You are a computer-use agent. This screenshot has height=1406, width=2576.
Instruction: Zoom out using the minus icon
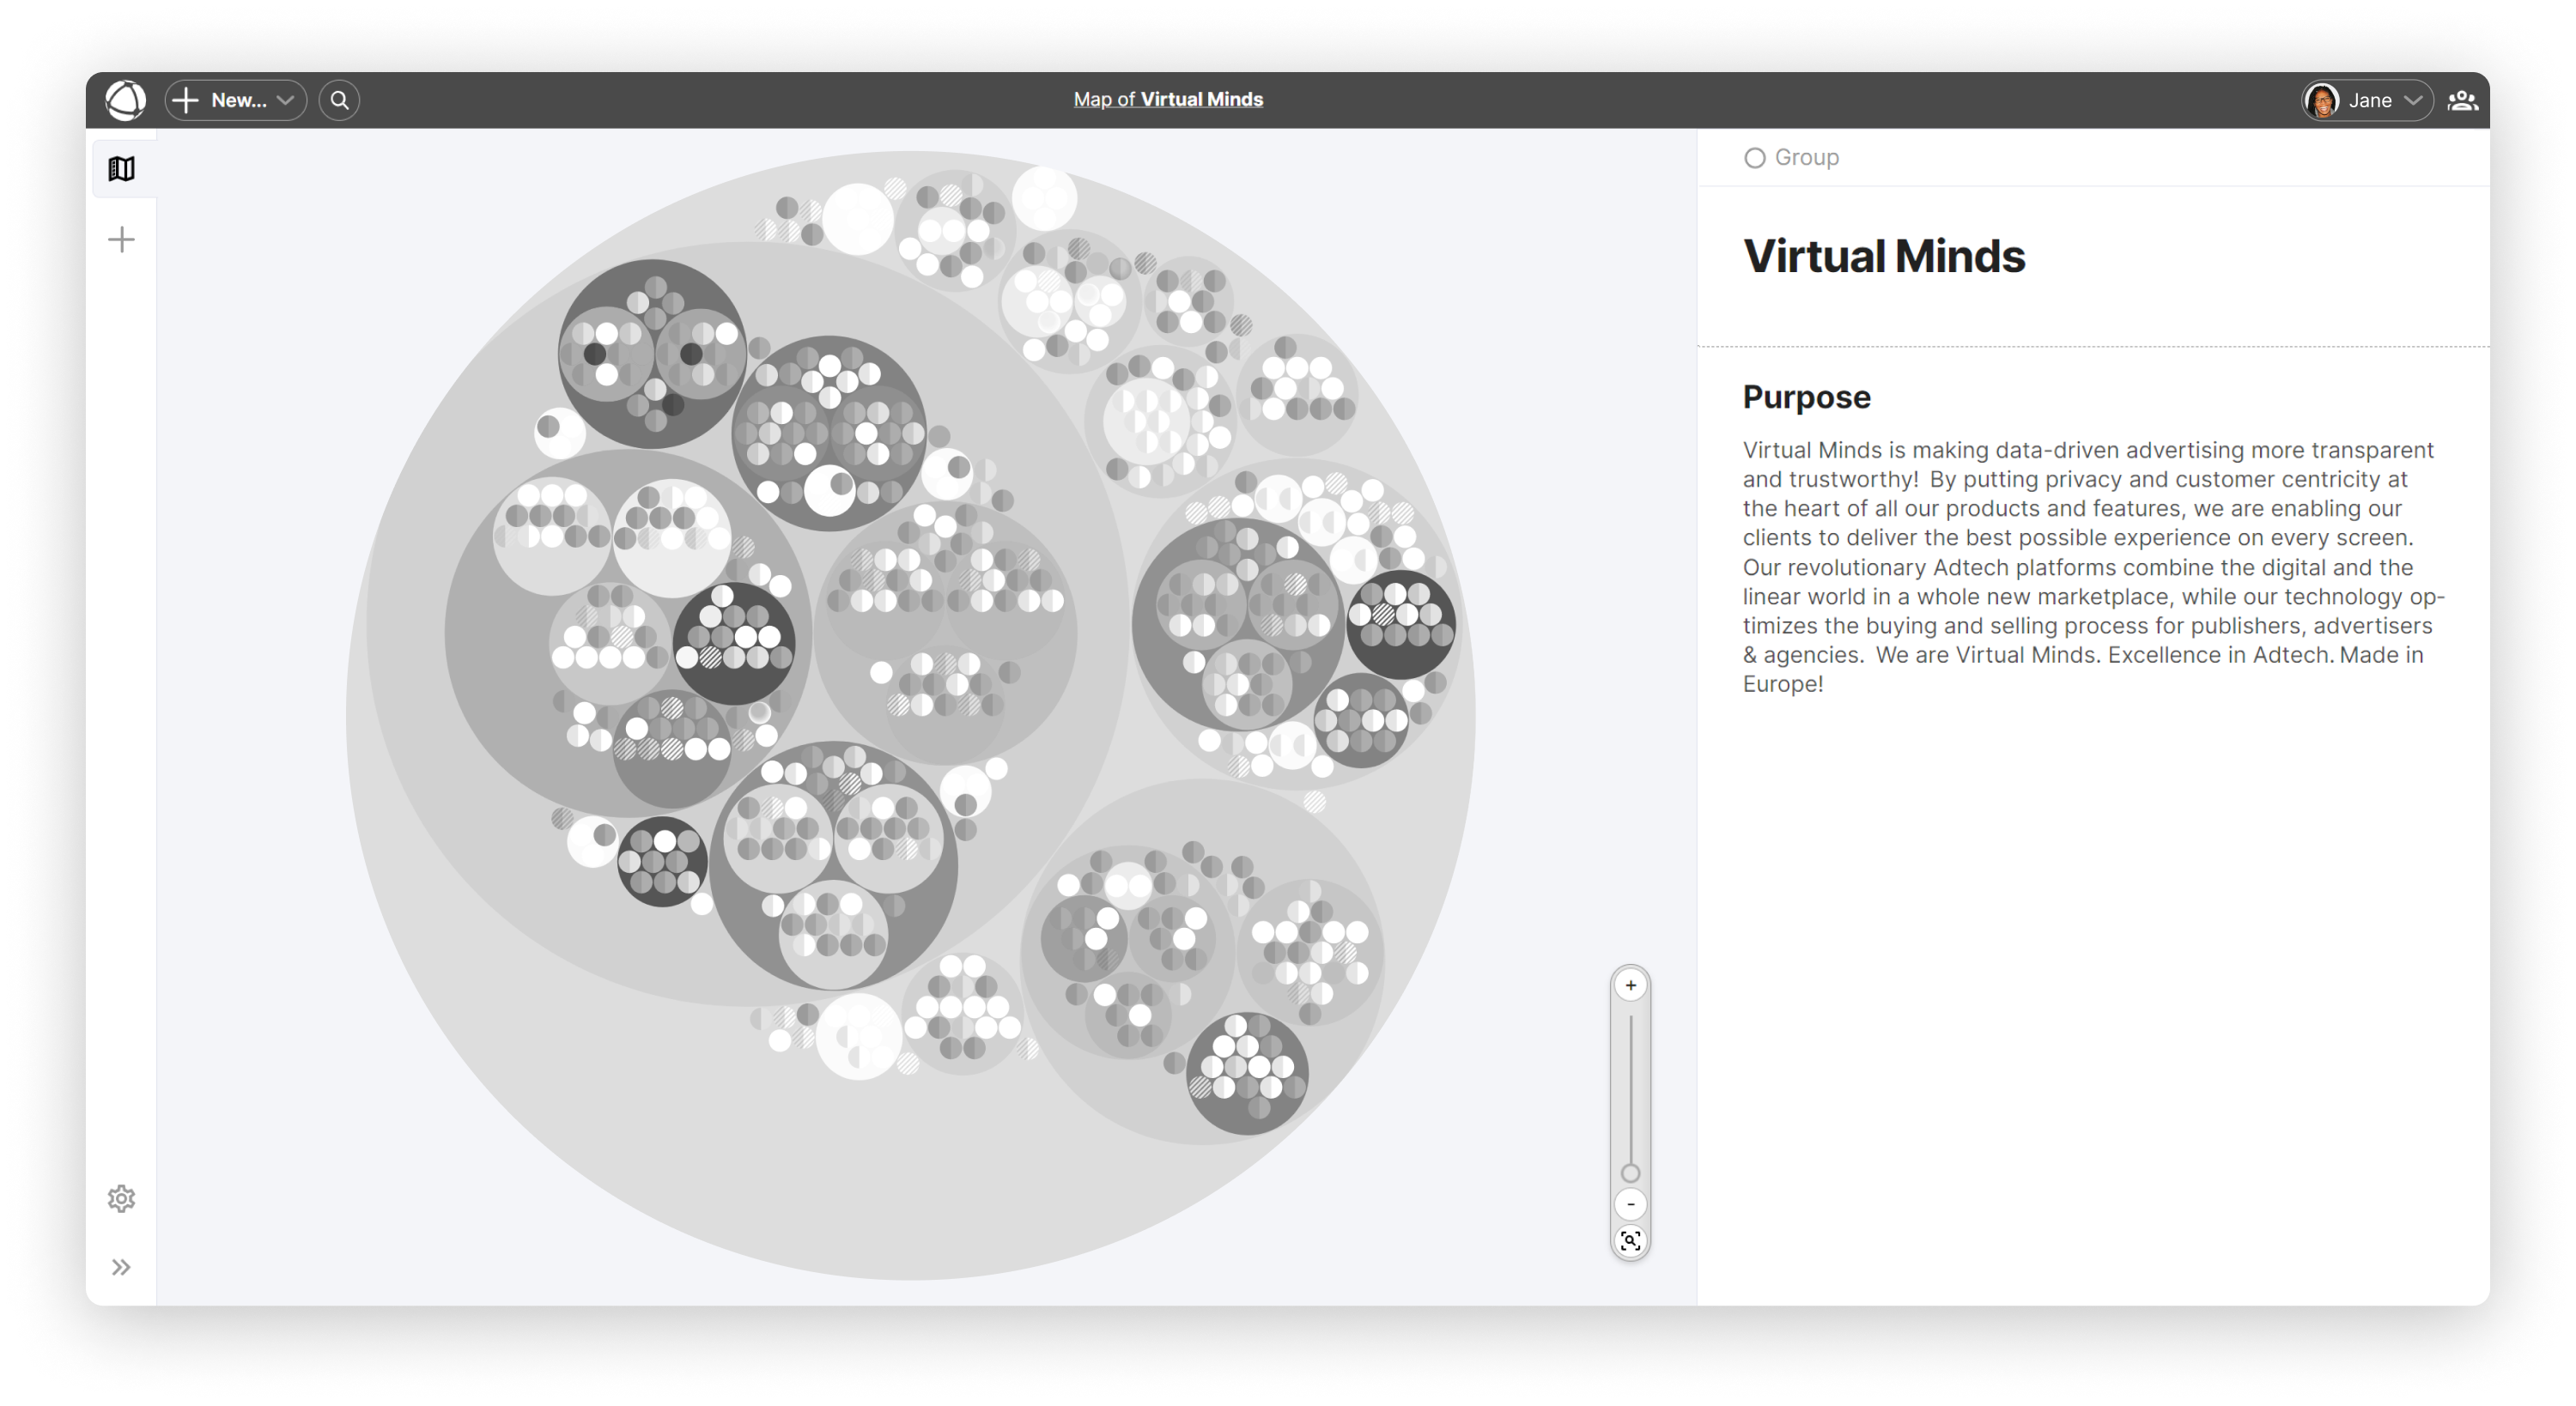click(x=1630, y=1204)
